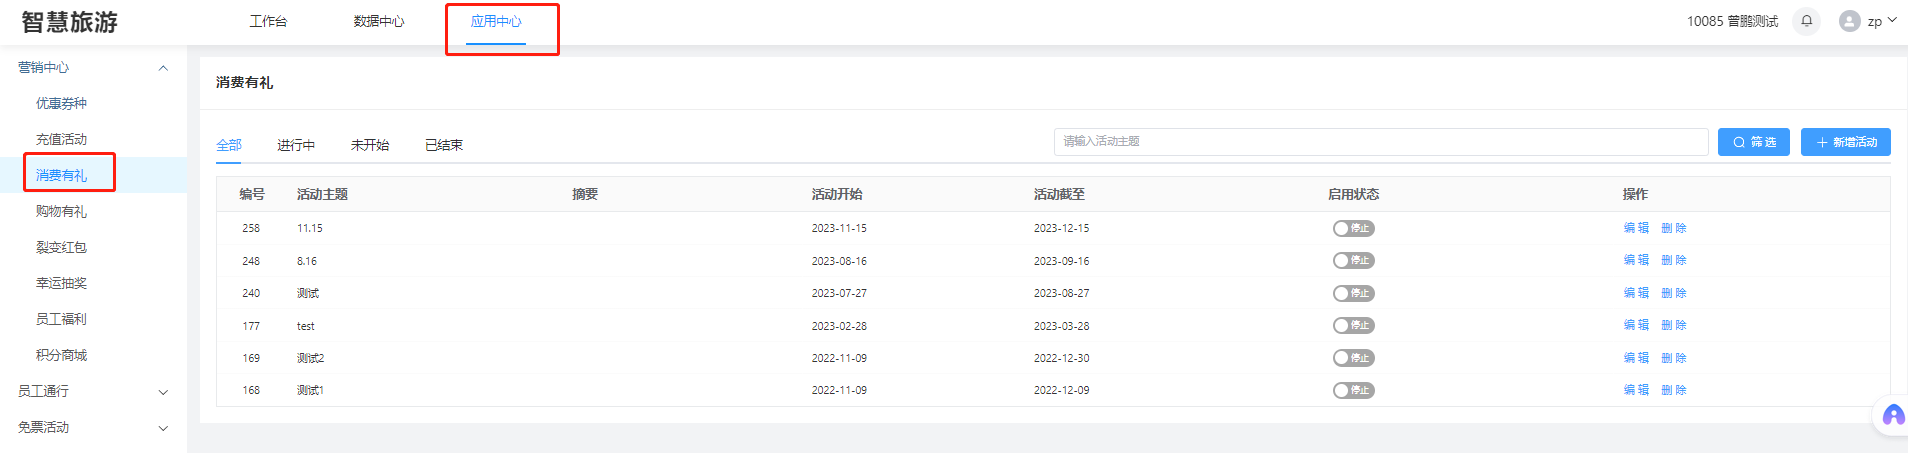Screen dimensions: 1908x453
Task: Click the notification bell icon
Action: point(1806,21)
